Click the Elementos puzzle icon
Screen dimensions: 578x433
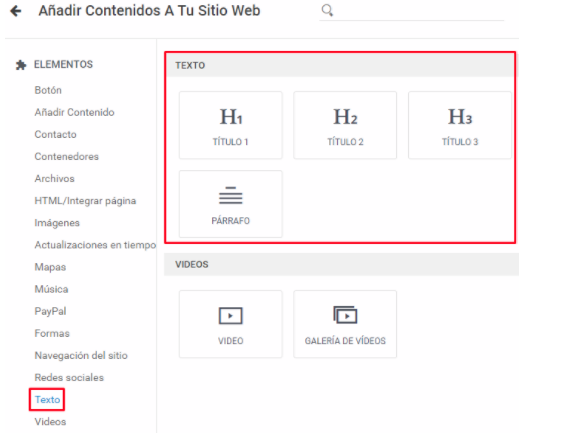coord(21,65)
